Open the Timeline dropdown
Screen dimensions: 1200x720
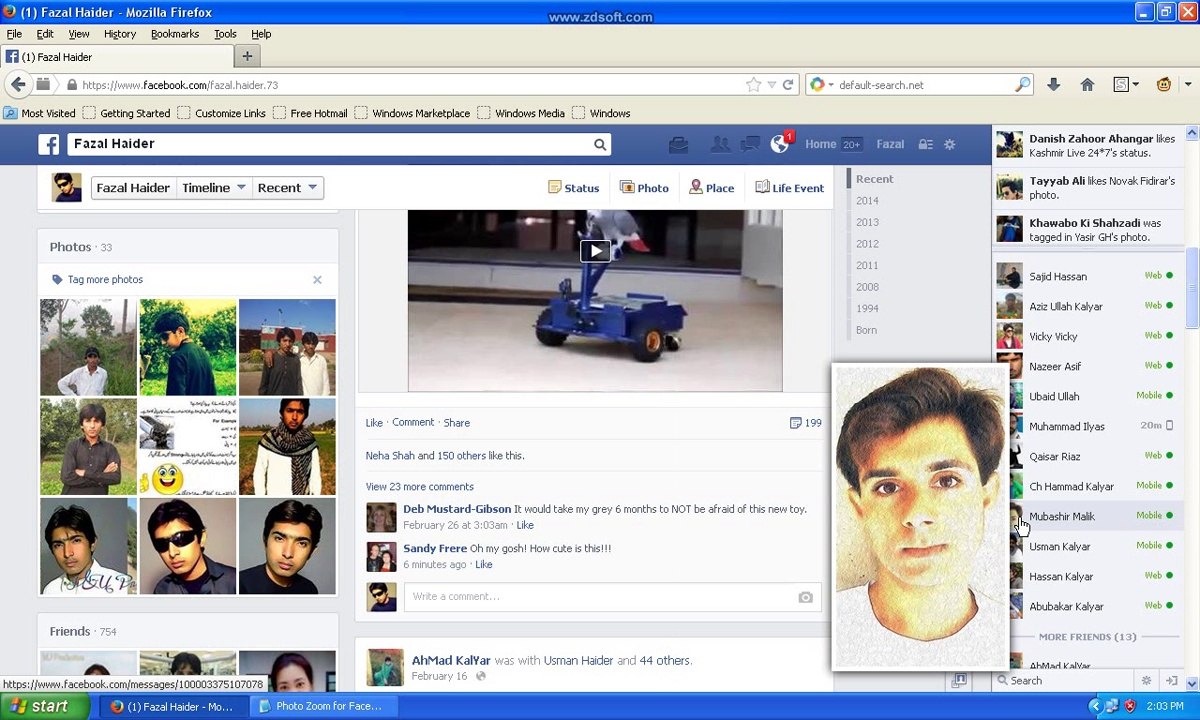point(214,188)
